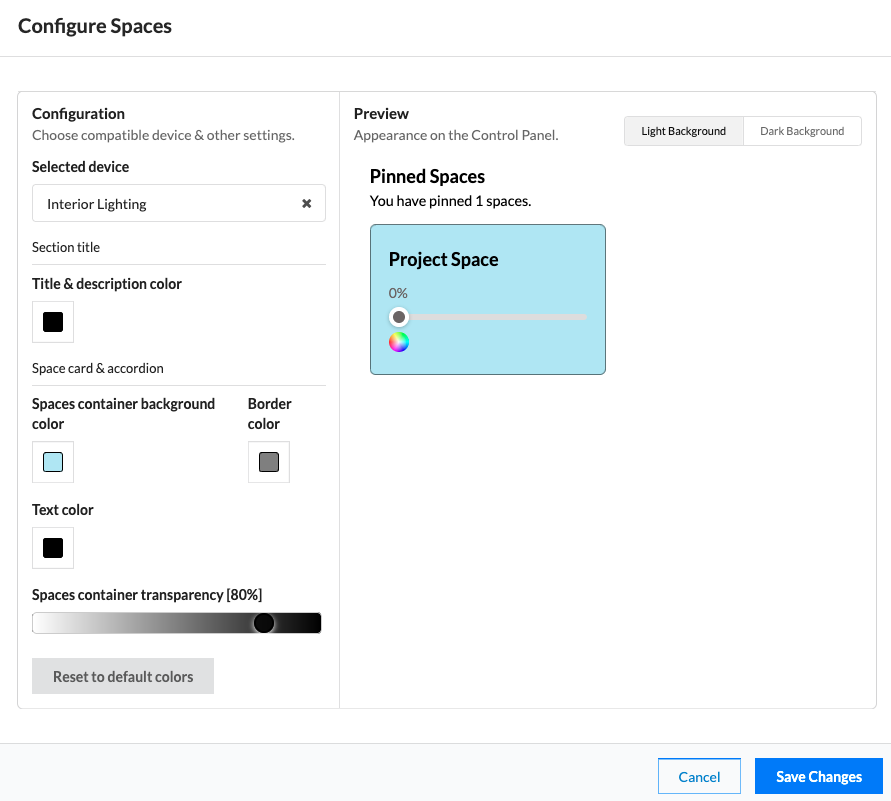Click Save Changes button
This screenshot has height=801, width=891.
[x=818, y=776]
